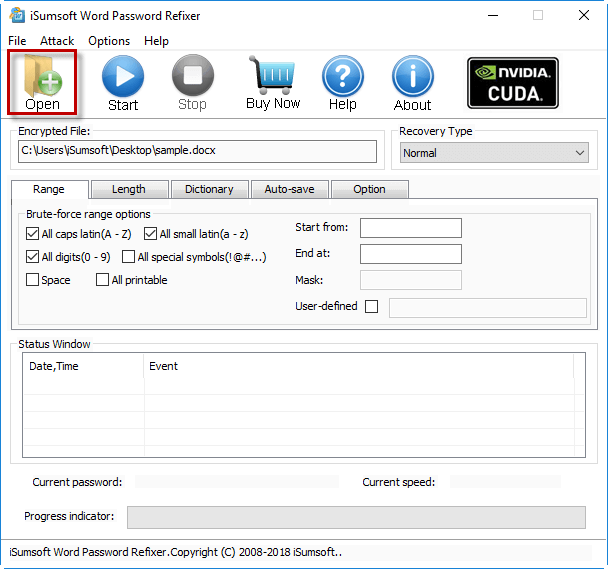Enable All special symbols checkbox
This screenshot has height=569, width=608.
(x=128, y=257)
